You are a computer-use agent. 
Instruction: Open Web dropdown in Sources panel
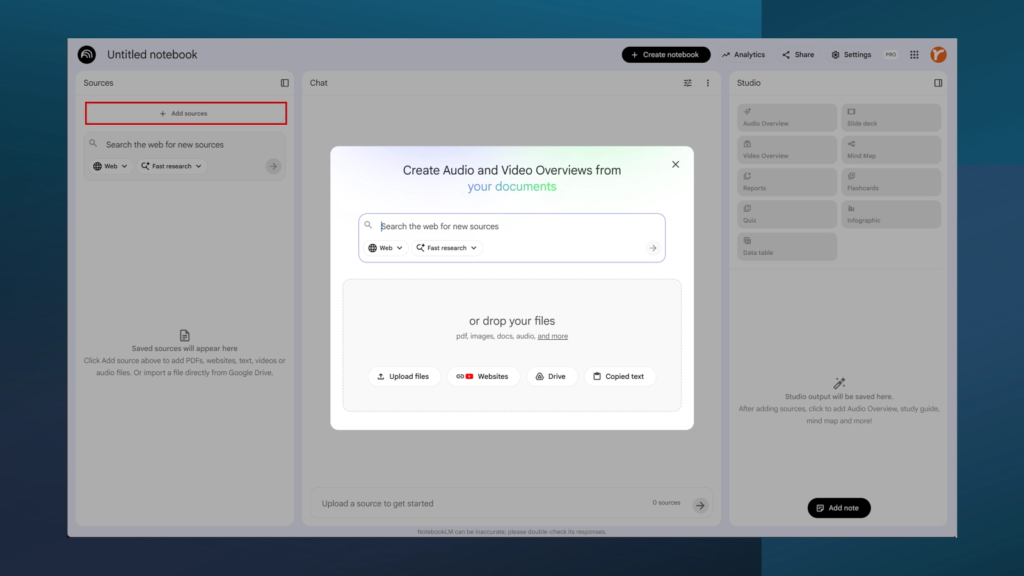[110, 166]
